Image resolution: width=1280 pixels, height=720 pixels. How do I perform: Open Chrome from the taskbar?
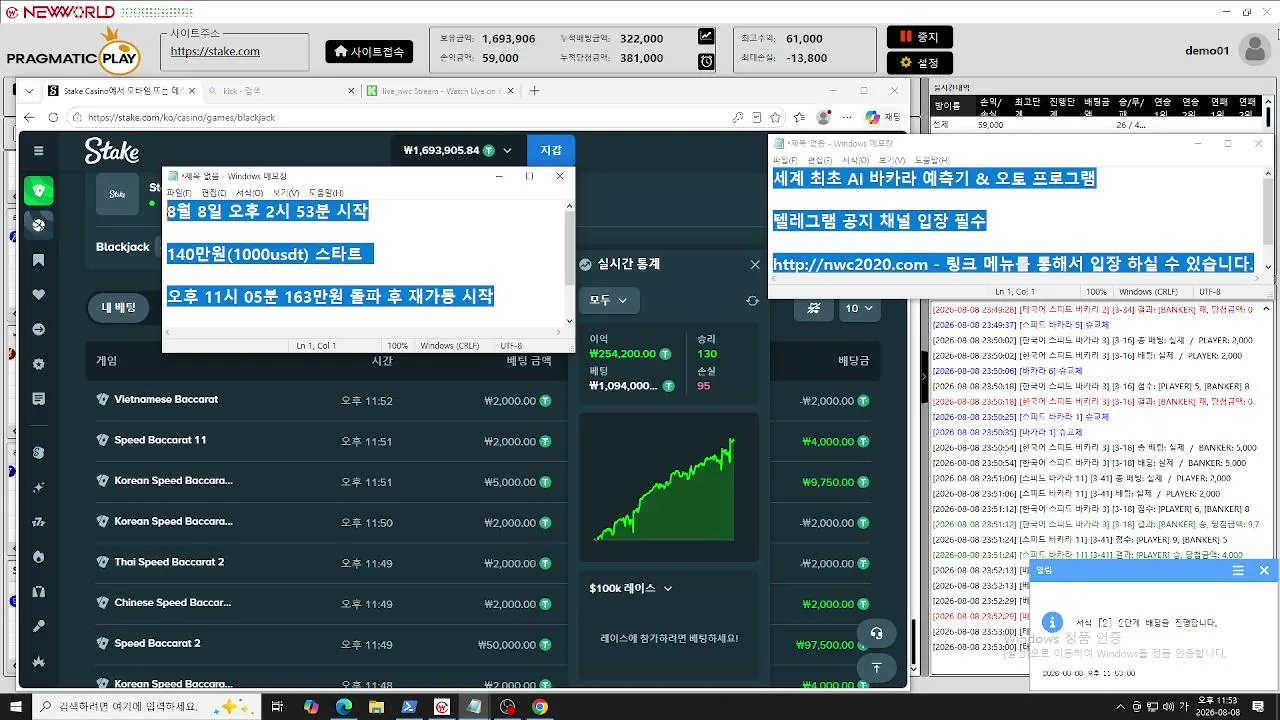pos(540,707)
